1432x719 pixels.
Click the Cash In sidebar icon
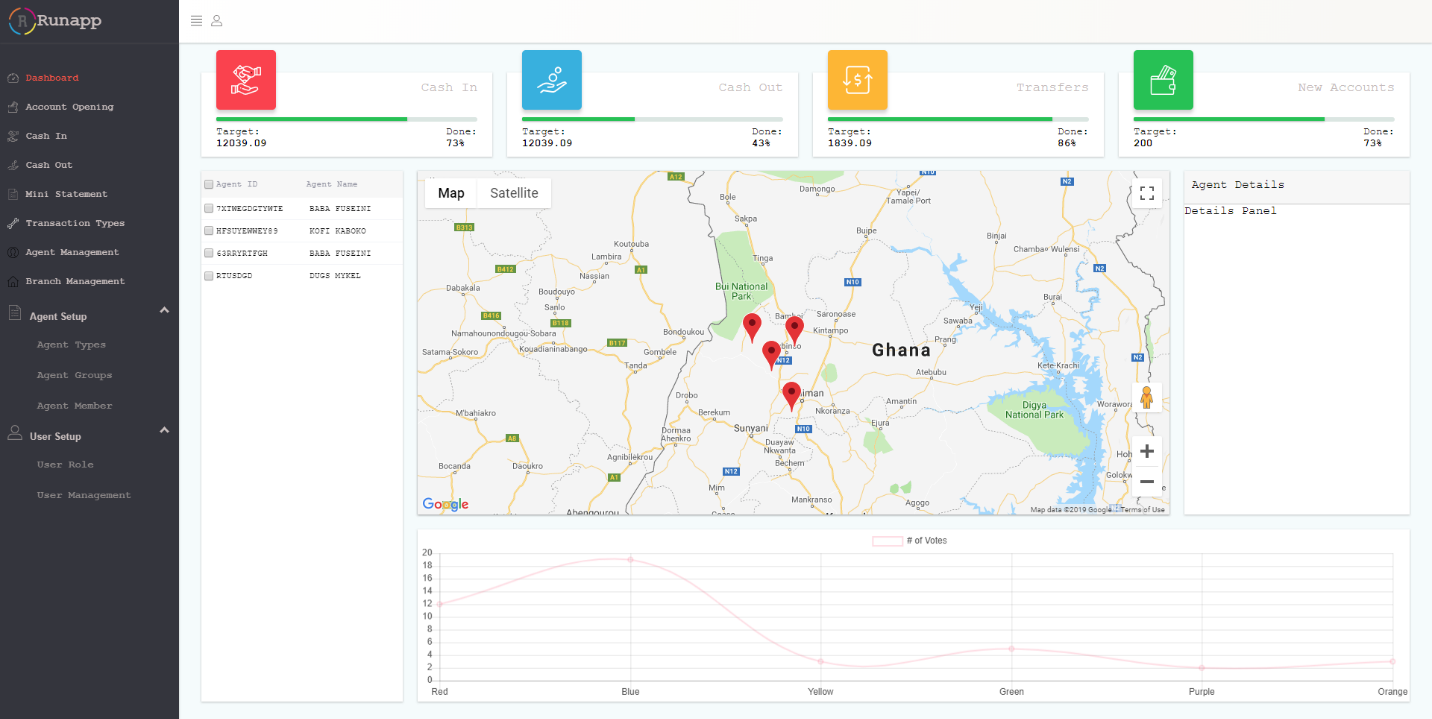(x=13, y=136)
